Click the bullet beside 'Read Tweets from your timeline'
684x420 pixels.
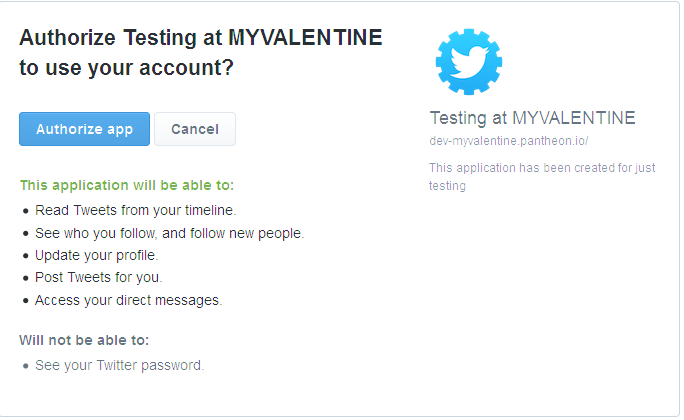pos(26,211)
